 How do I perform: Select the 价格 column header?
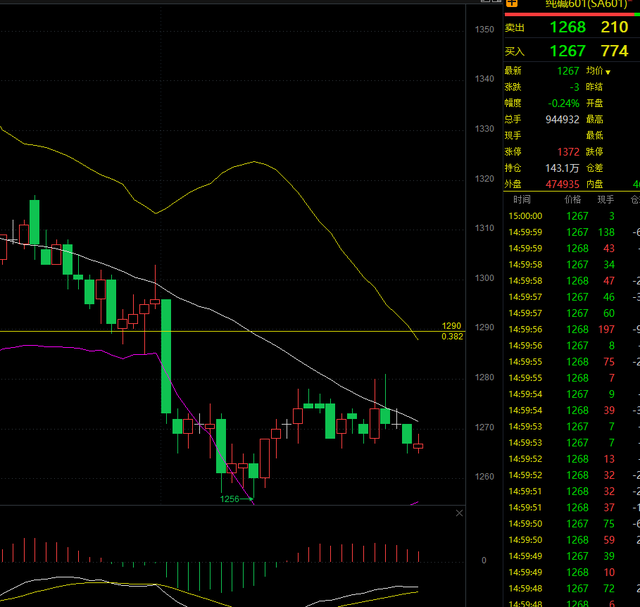pos(572,200)
